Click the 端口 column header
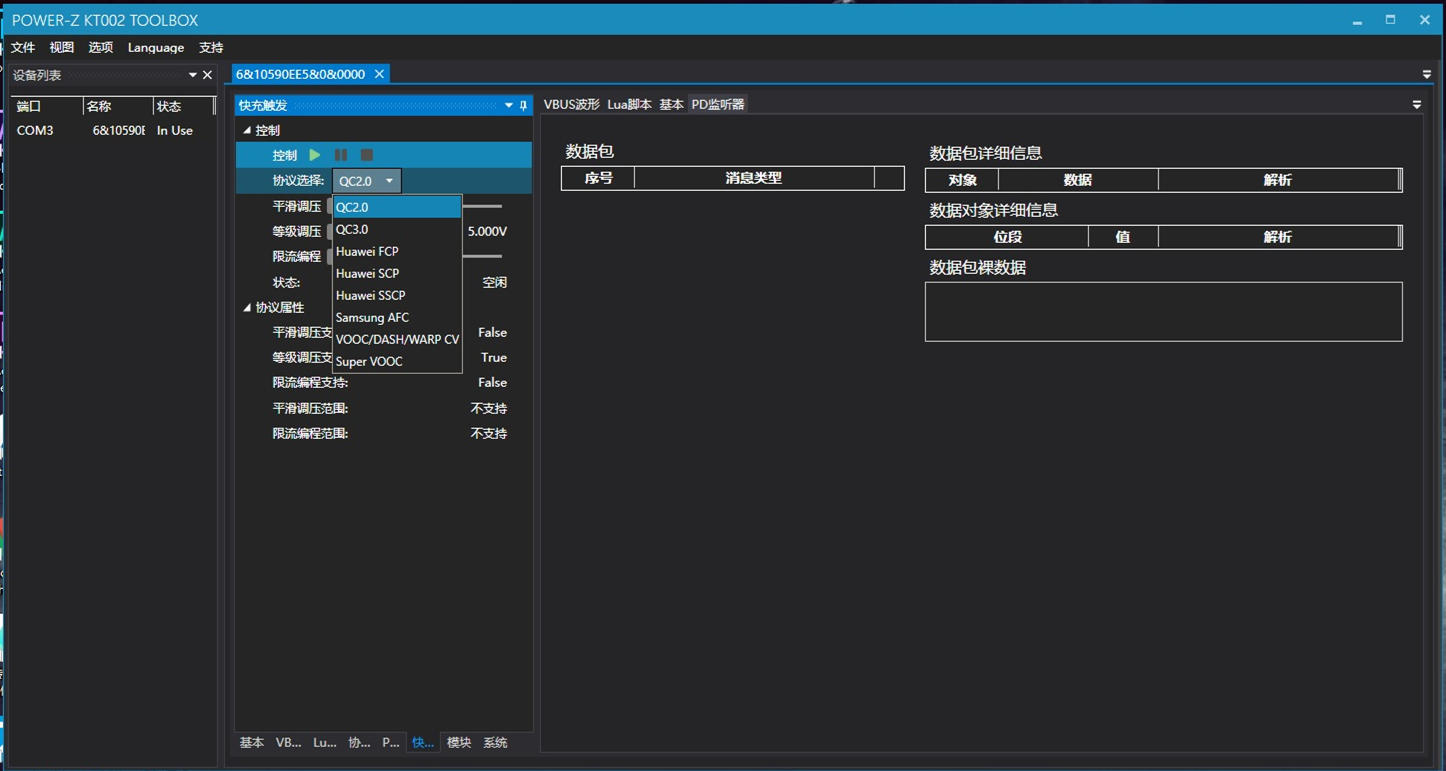The width and height of the screenshot is (1446, 771). [x=47, y=106]
